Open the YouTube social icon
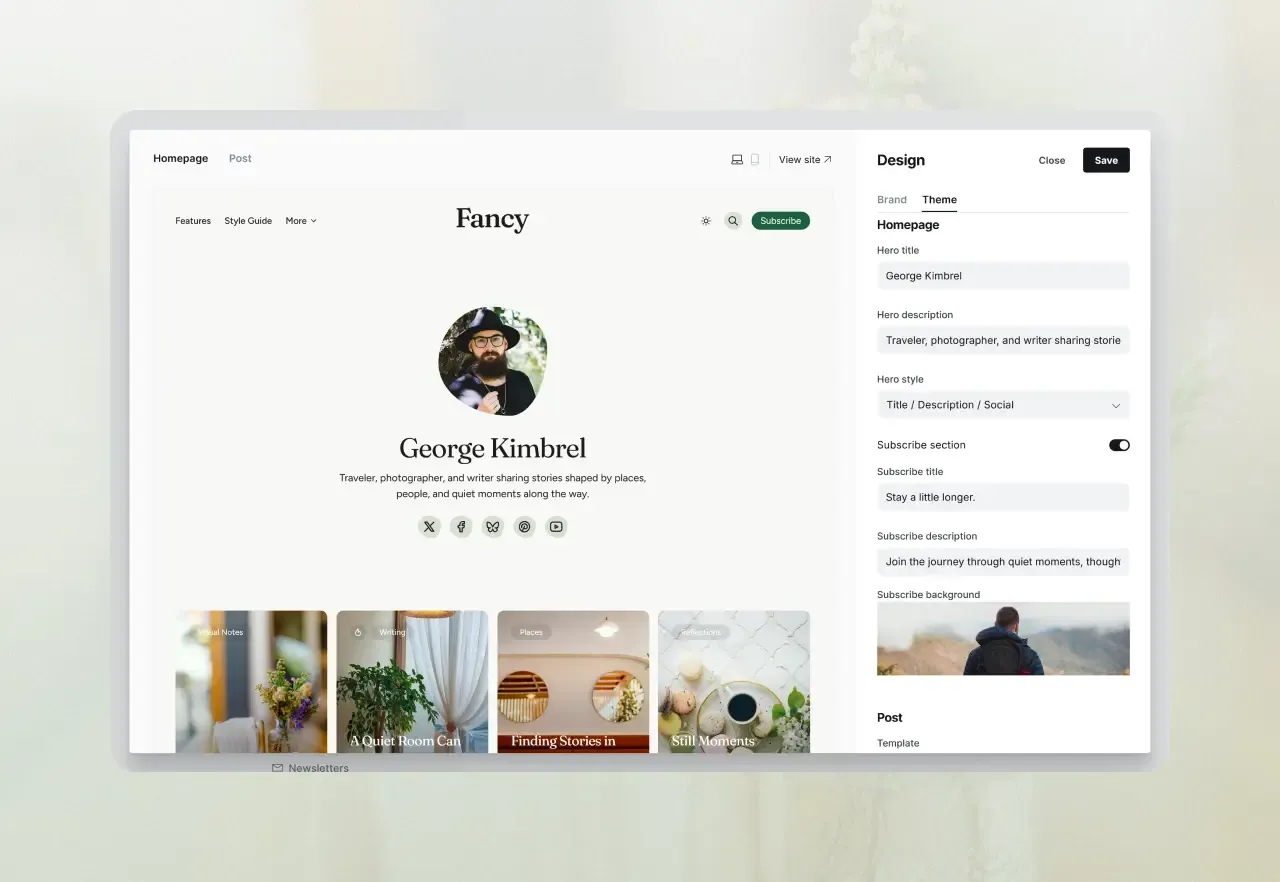Image resolution: width=1280 pixels, height=882 pixels. point(556,527)
